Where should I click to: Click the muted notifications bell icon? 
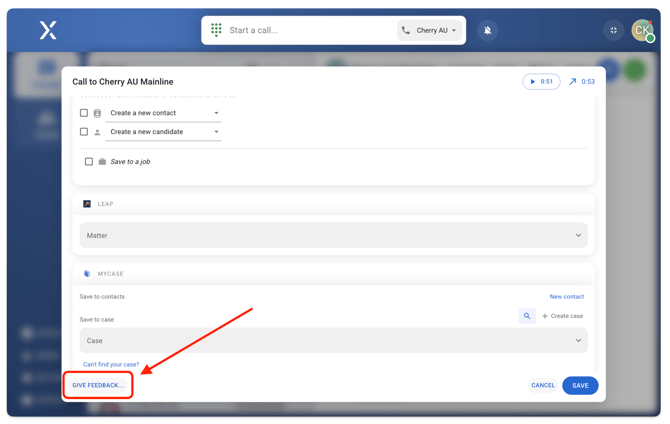tap(487, 30)
